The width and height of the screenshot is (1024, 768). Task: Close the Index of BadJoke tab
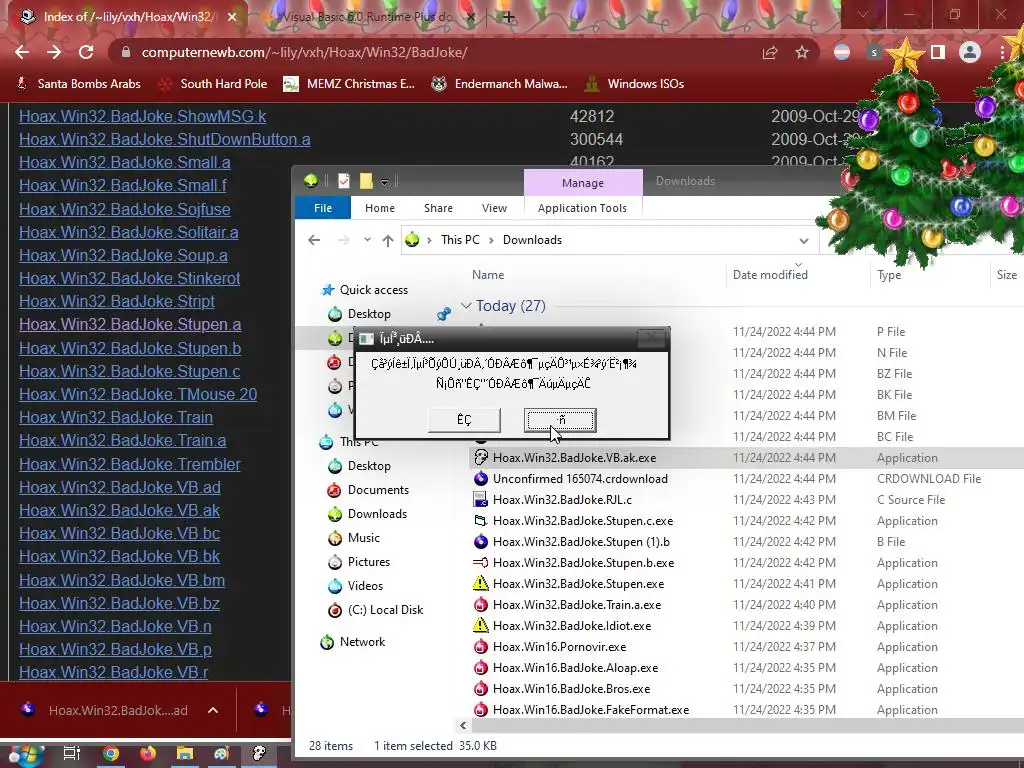232,17
